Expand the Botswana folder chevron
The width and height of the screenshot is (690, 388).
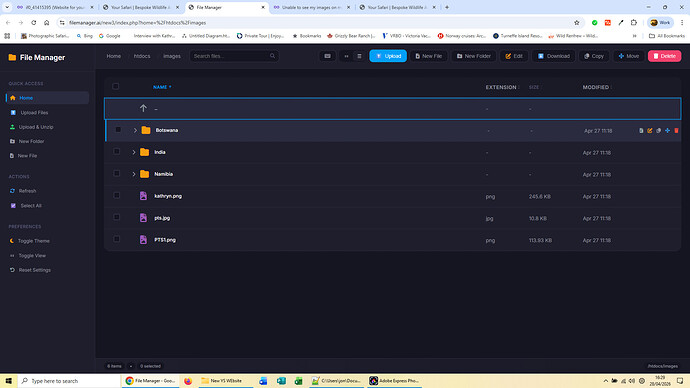(x=135, y=130)
